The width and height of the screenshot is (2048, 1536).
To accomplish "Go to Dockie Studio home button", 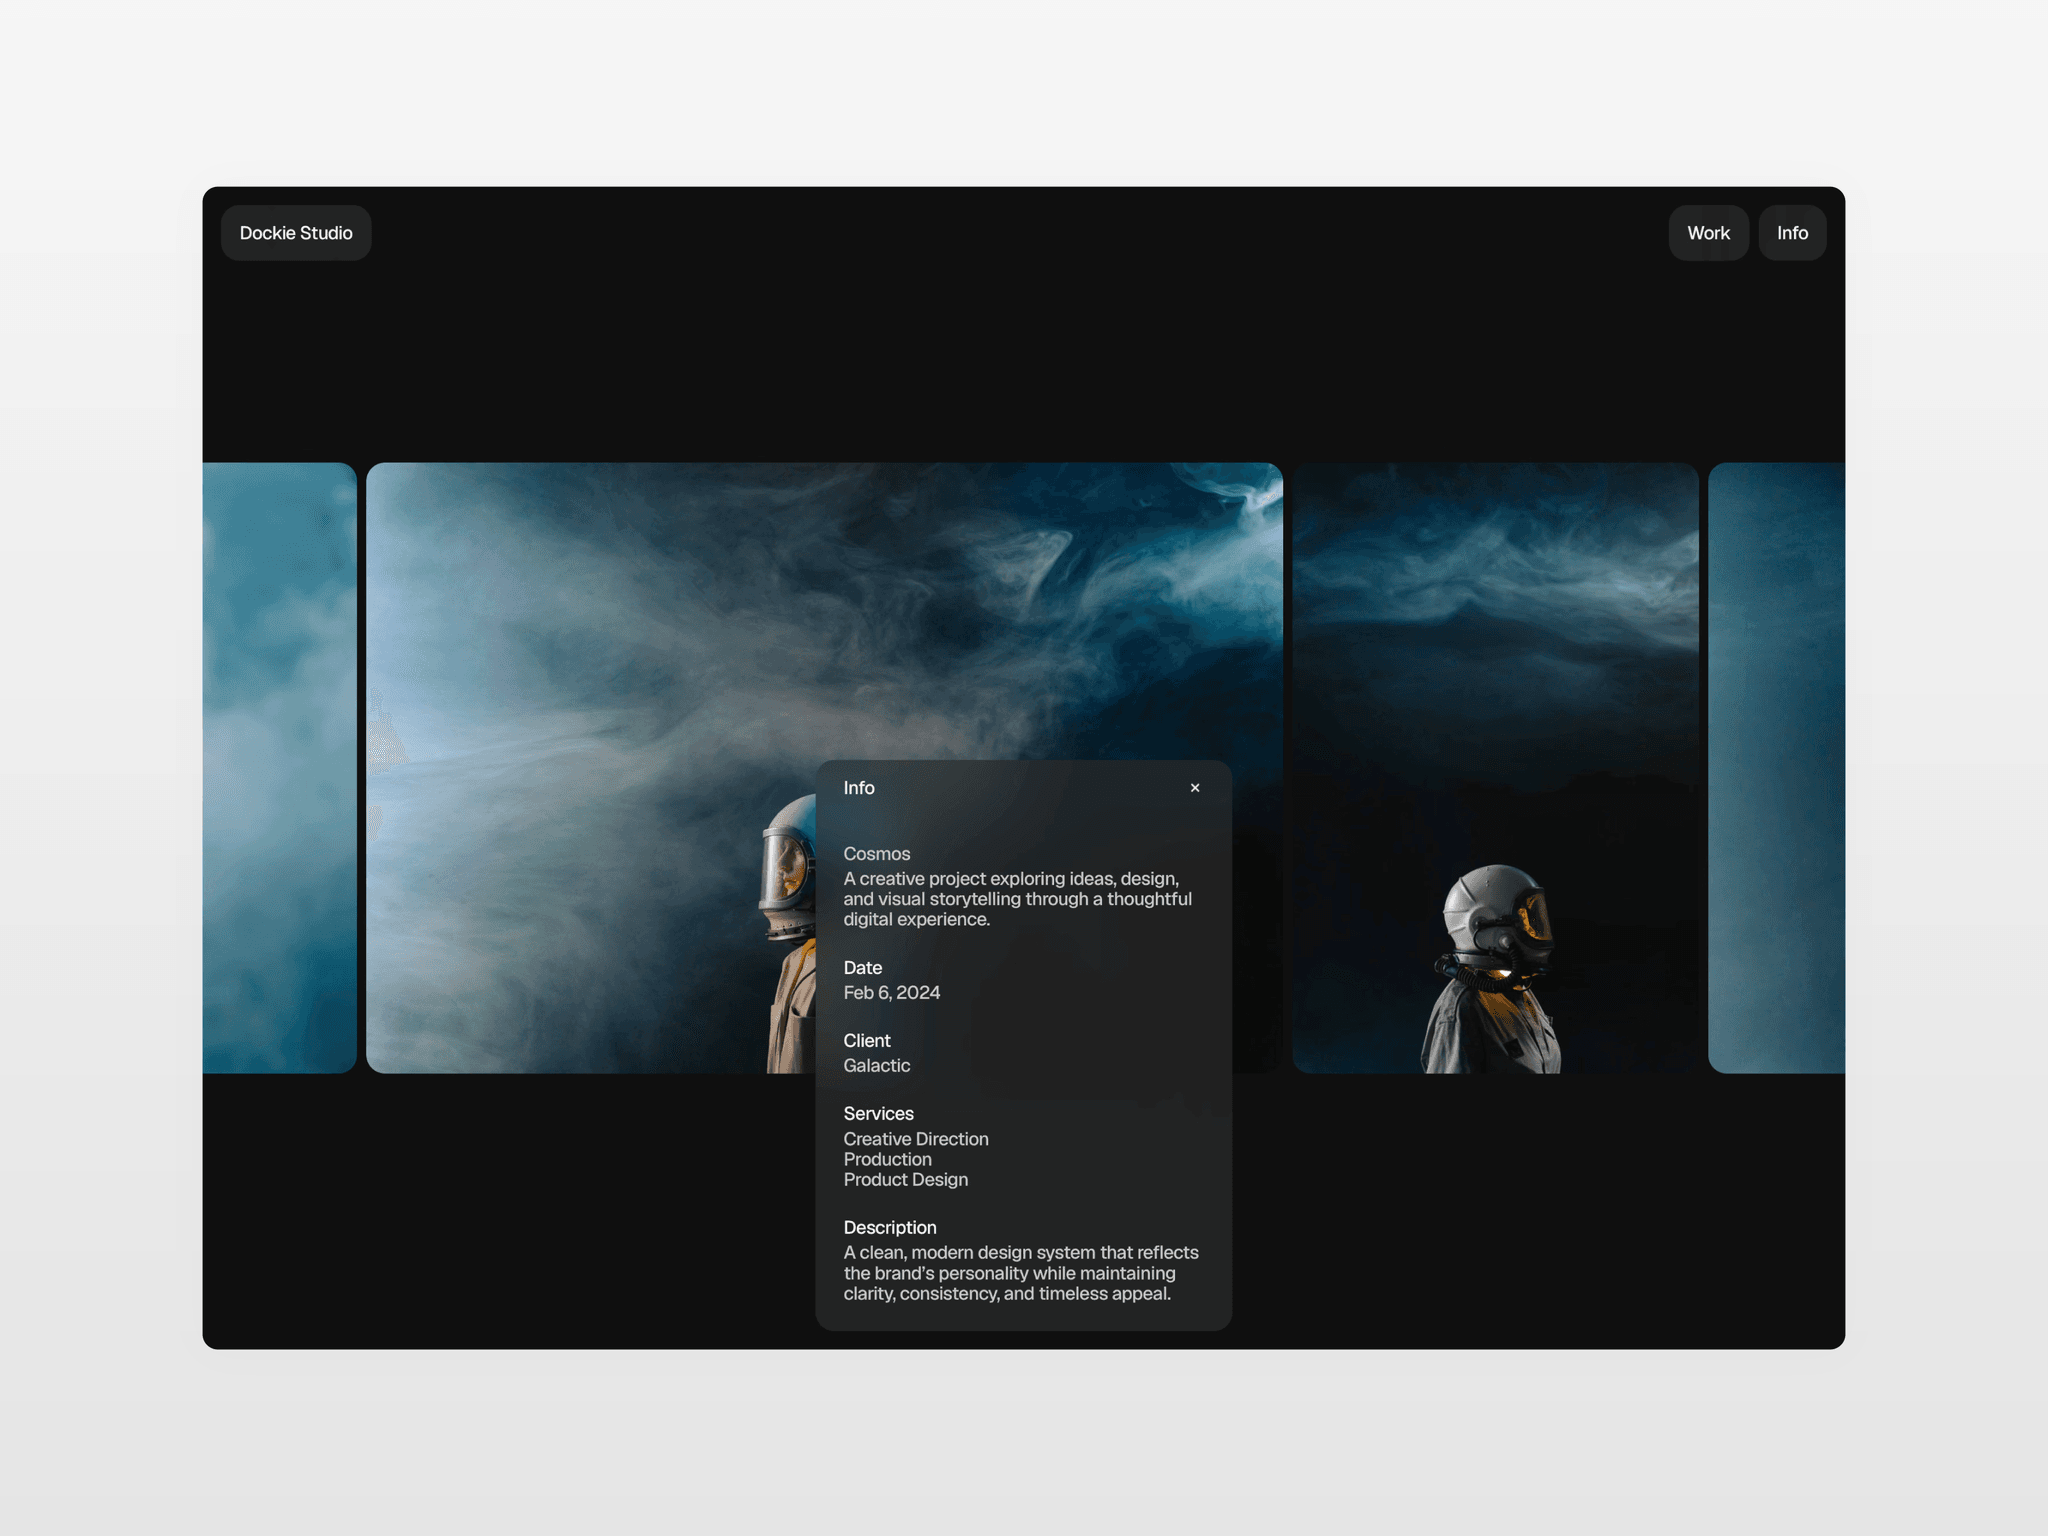I will point(296,233).
